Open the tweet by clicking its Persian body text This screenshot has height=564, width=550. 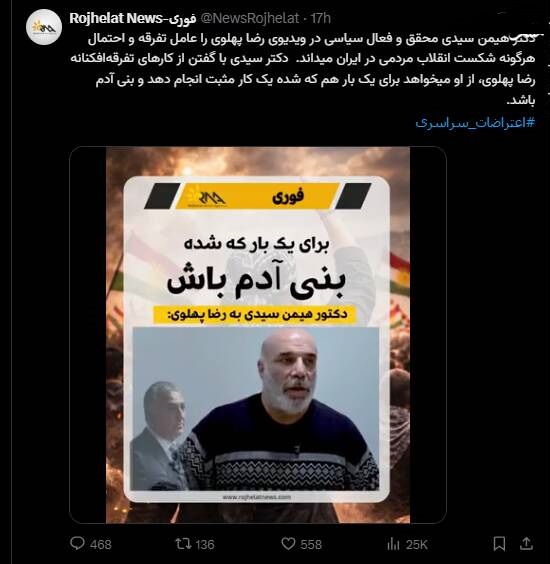click(x=303, y=69)
